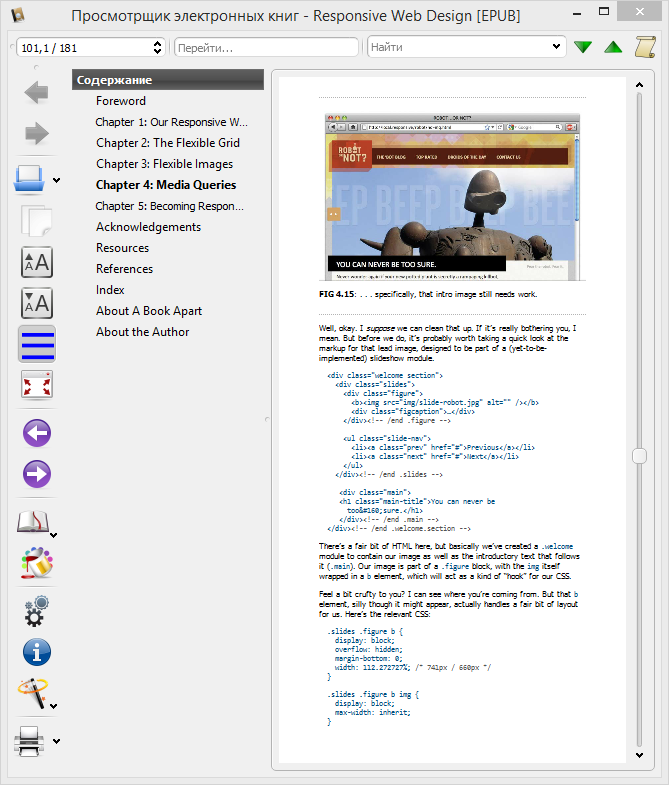Viewport: 669px width, 785px height.
Task: Maximize the ebook viewer window
Action: [604, 12]
